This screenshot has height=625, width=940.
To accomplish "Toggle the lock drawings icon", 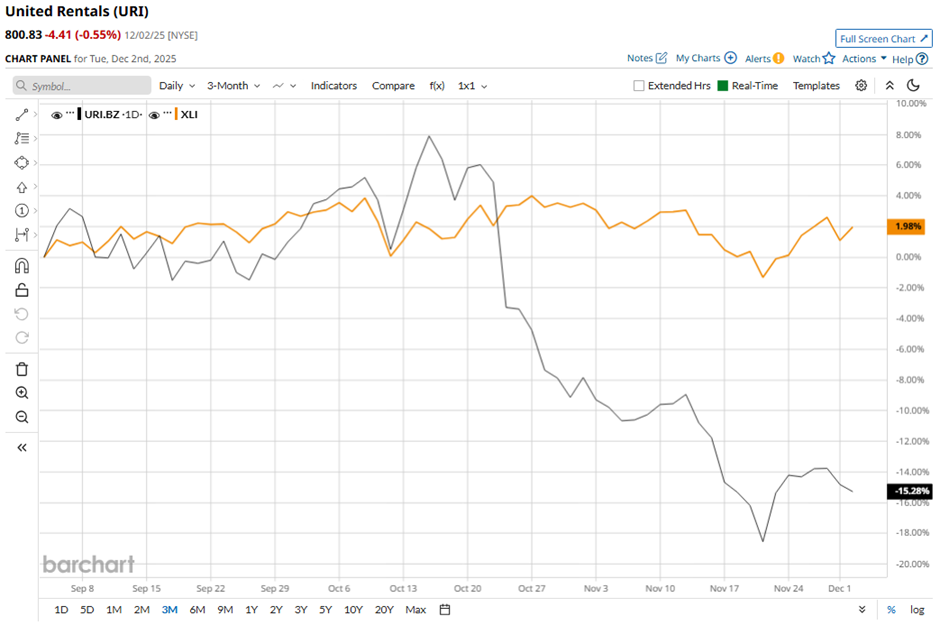I will (x=22, y=290).
